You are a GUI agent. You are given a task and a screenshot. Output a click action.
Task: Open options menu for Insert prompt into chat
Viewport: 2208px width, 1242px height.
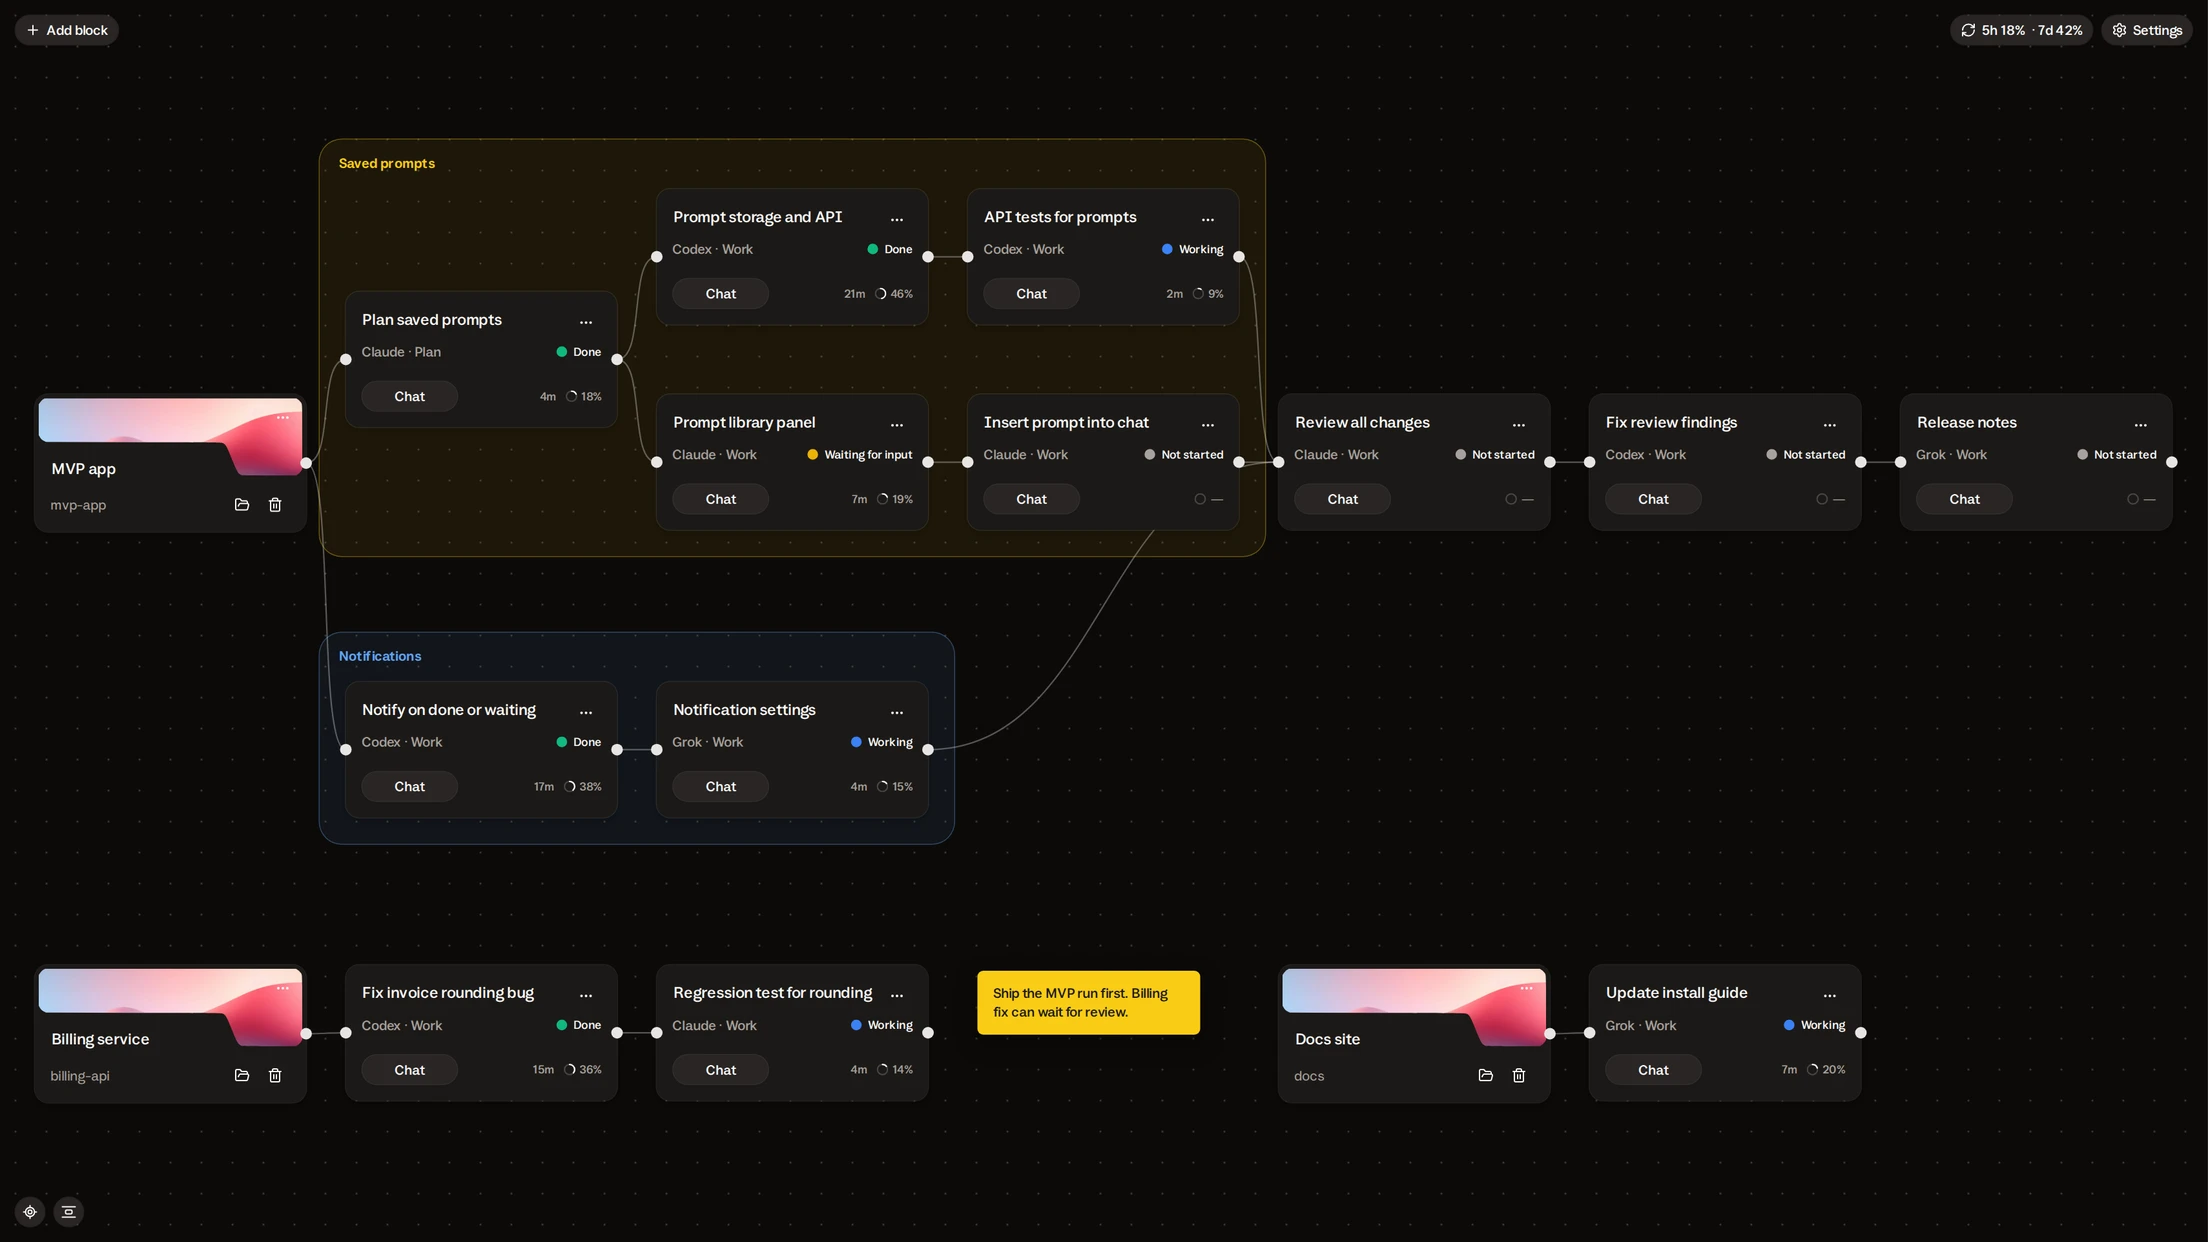pos(1208,425)
